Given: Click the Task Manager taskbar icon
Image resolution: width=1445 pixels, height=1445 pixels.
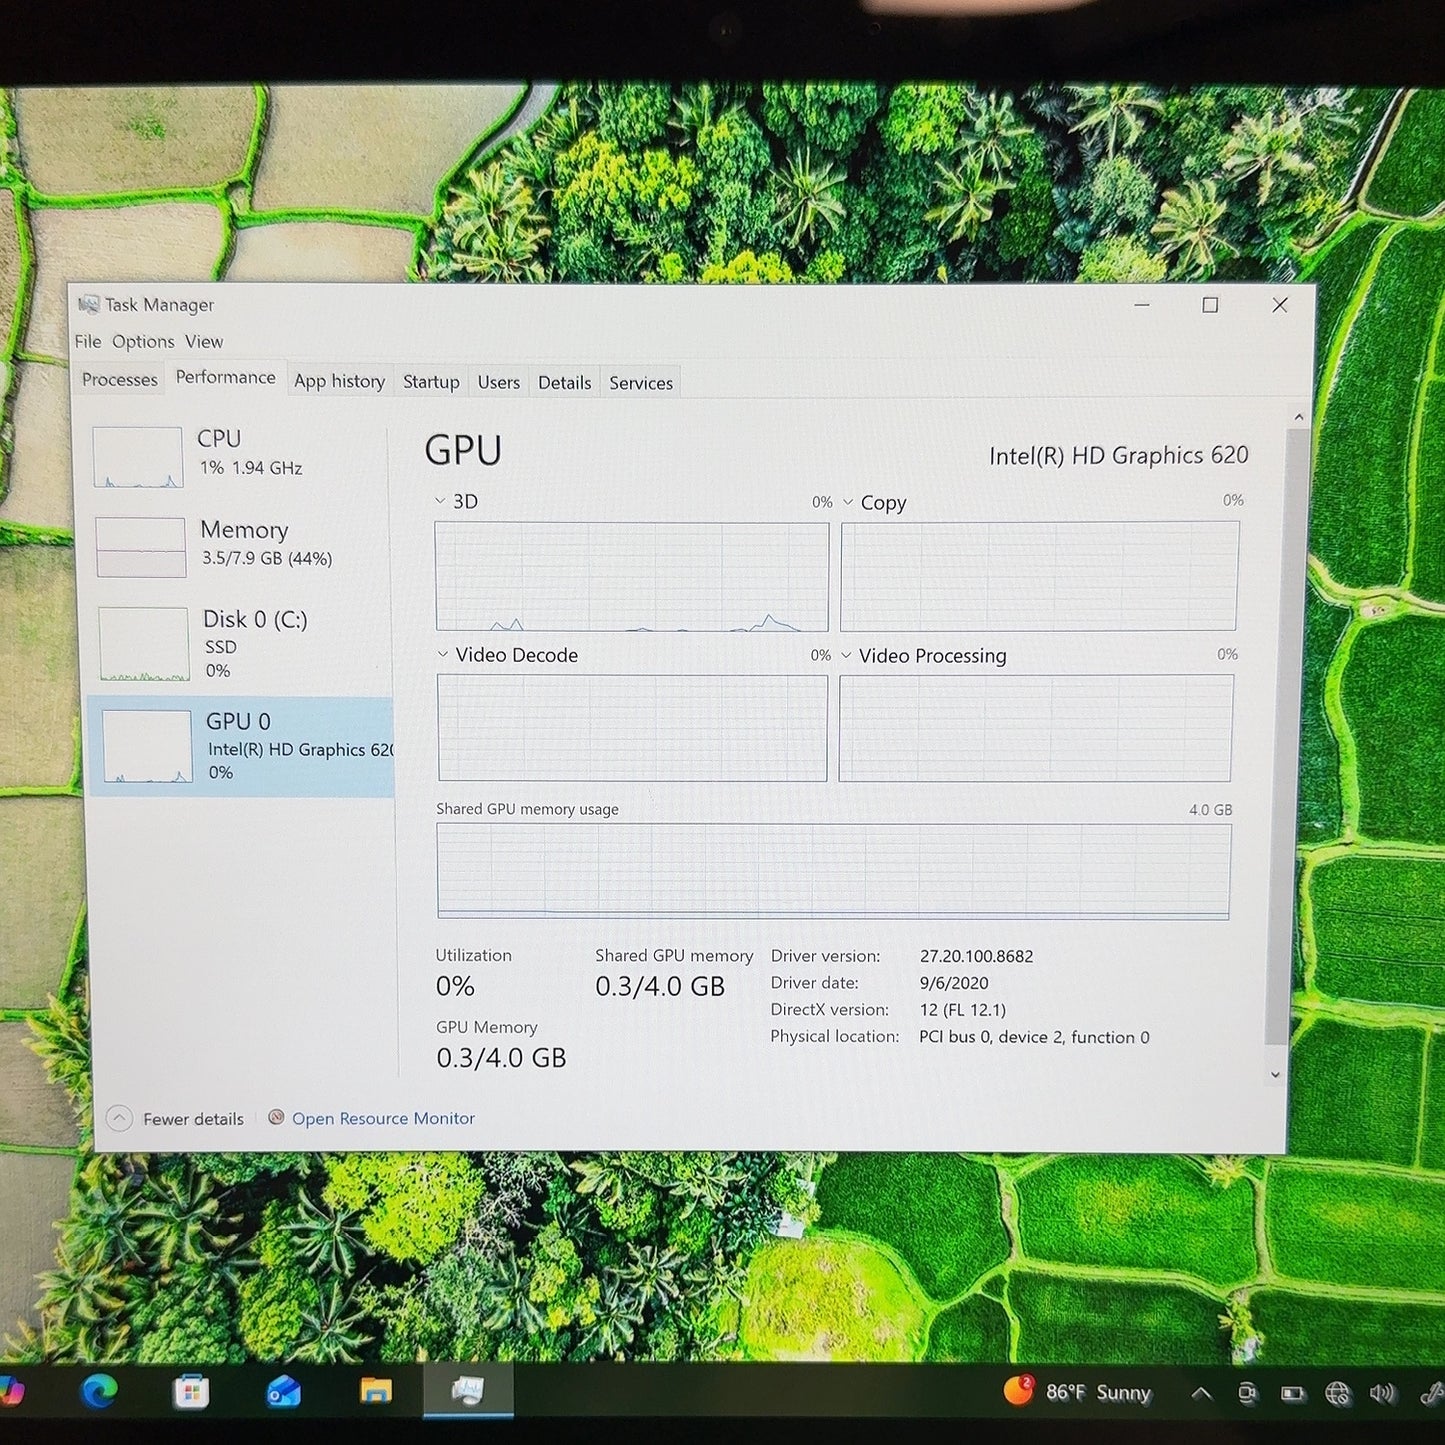Looking at the screenshot, I should [468, 1391].
